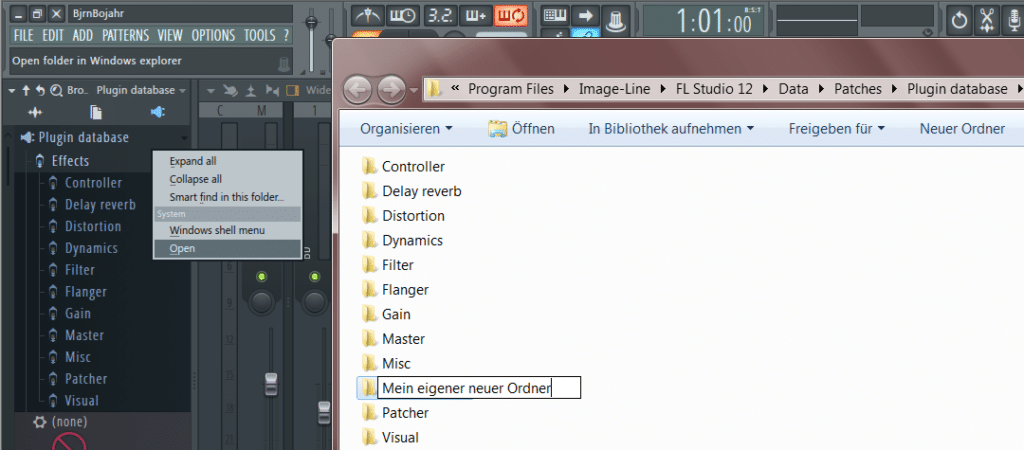Open the Wide mixer layout dropdown
The width and height of the screenshot is (1024, 450).
tap(318, 90)
